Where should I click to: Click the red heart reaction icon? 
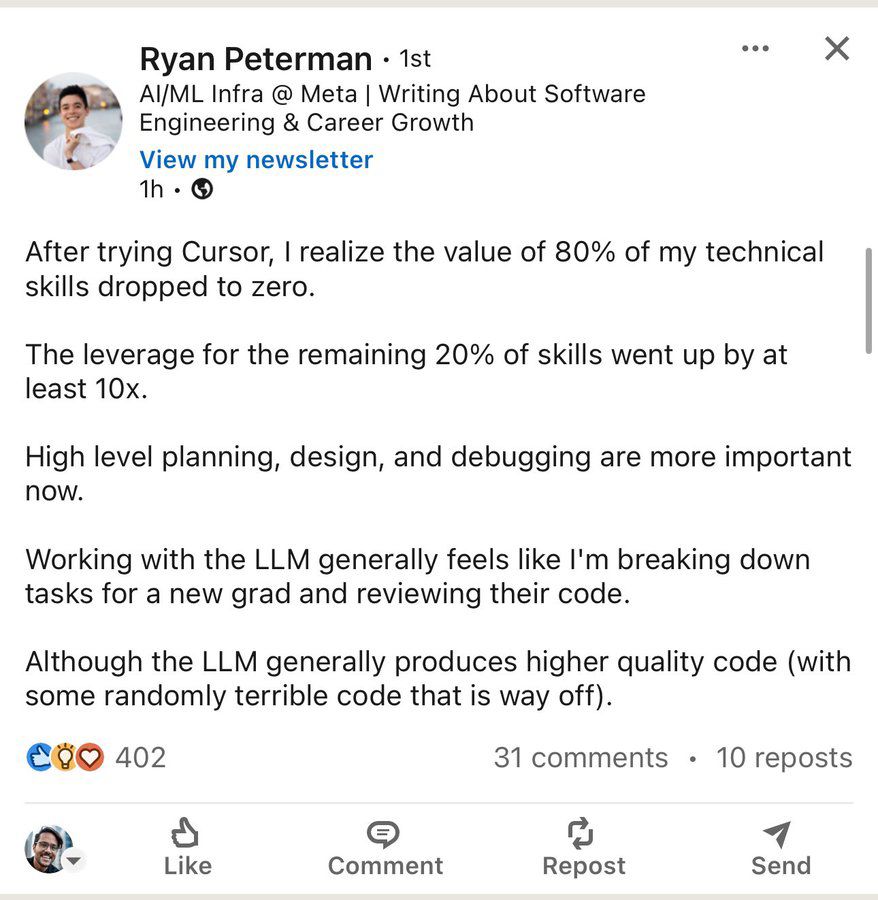click(90, 758)
